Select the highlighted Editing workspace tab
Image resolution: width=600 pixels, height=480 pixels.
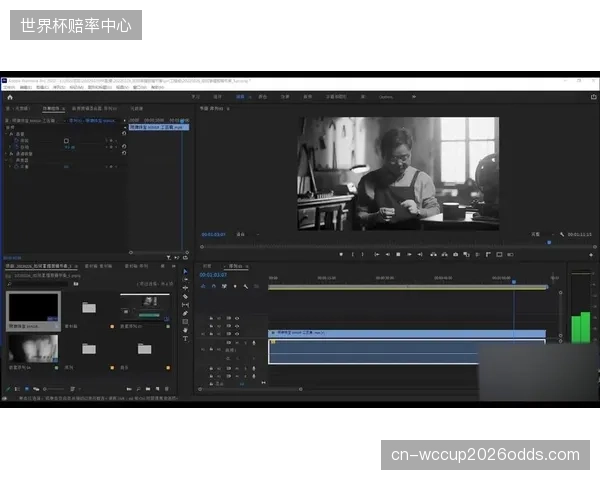click(x=240, y=97)
